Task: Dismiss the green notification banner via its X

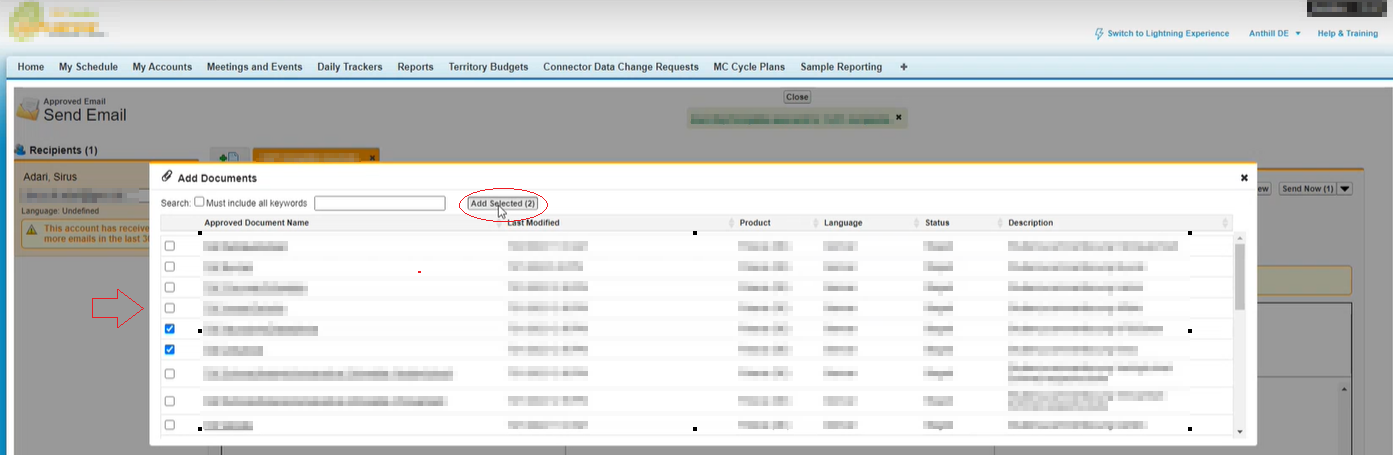Action: point(898,117)
